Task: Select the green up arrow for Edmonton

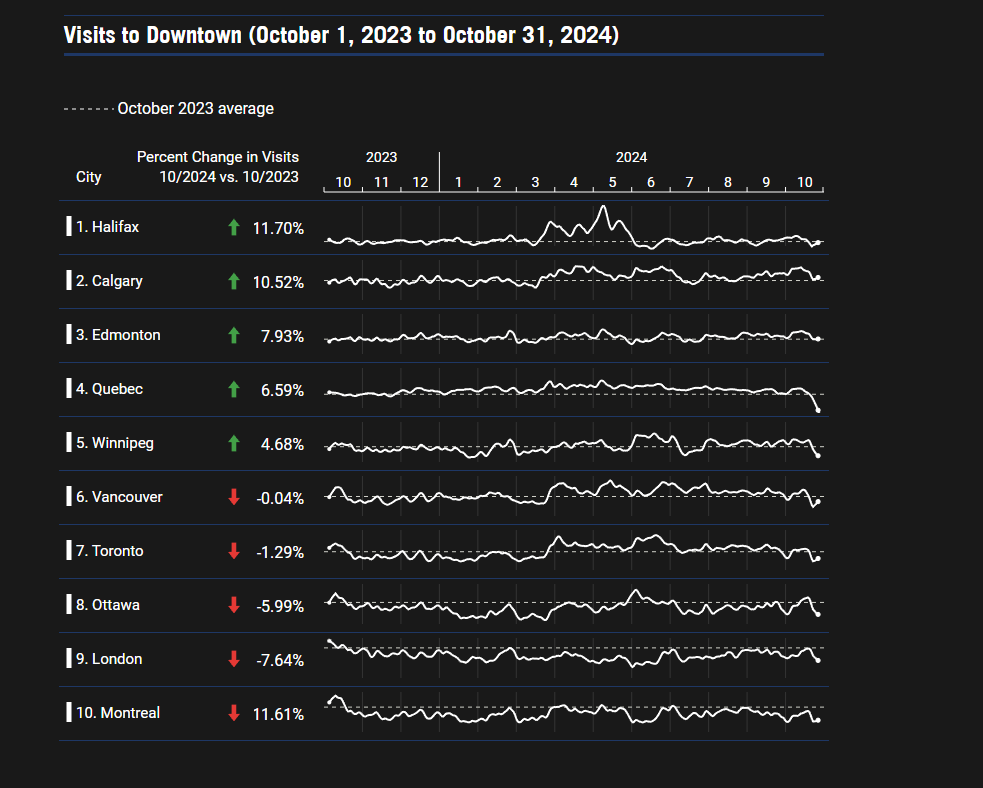Action: pyautogui.click(x=234, y=336)
